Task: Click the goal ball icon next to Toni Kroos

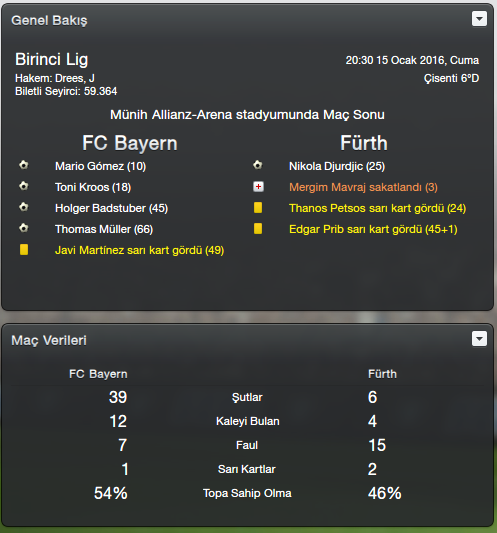Action: point(24,186)
